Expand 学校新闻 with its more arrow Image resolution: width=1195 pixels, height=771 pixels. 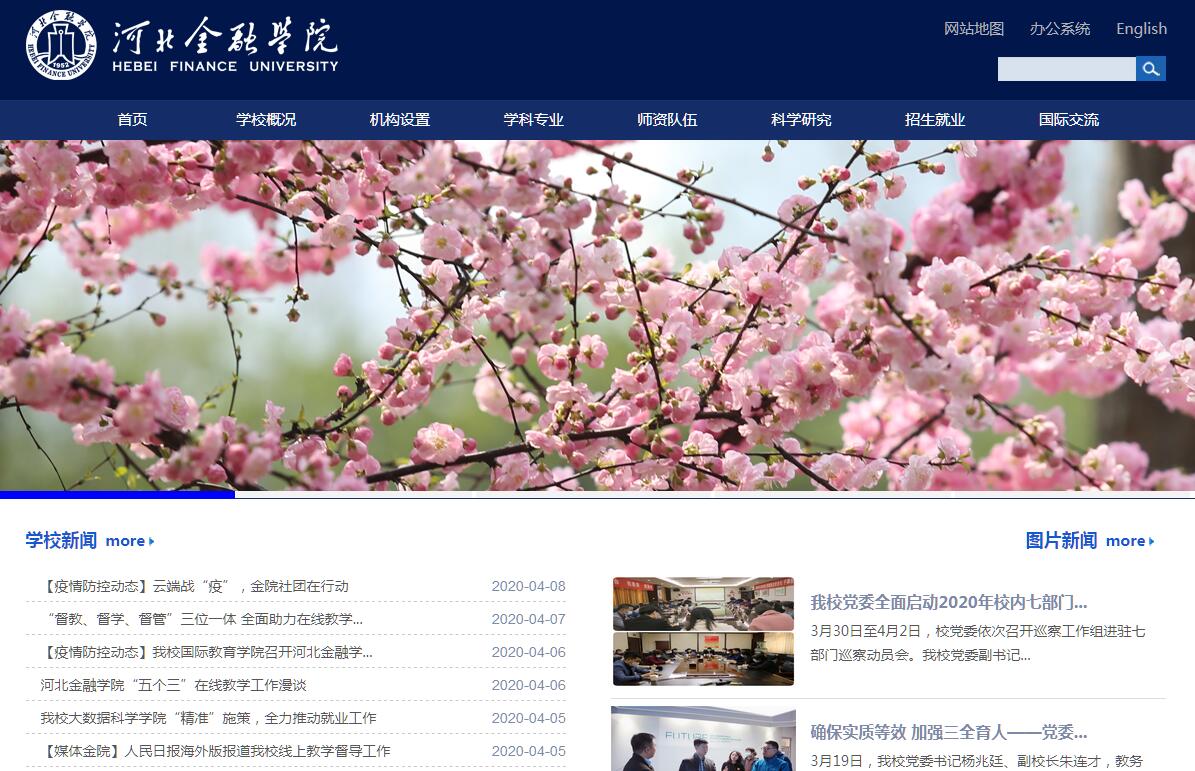(130, 541)
